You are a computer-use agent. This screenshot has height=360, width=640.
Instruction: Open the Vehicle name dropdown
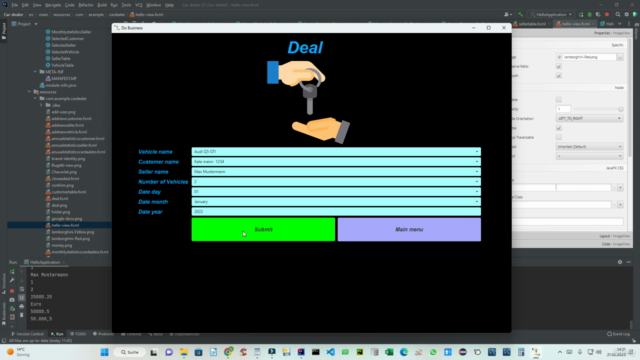point(336,151)
